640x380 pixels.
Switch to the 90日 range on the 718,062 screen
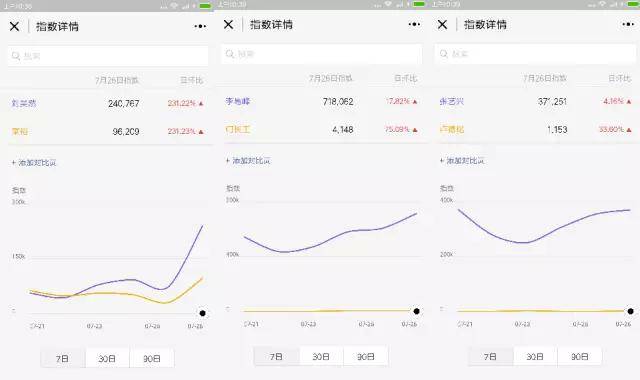(366, 356)
